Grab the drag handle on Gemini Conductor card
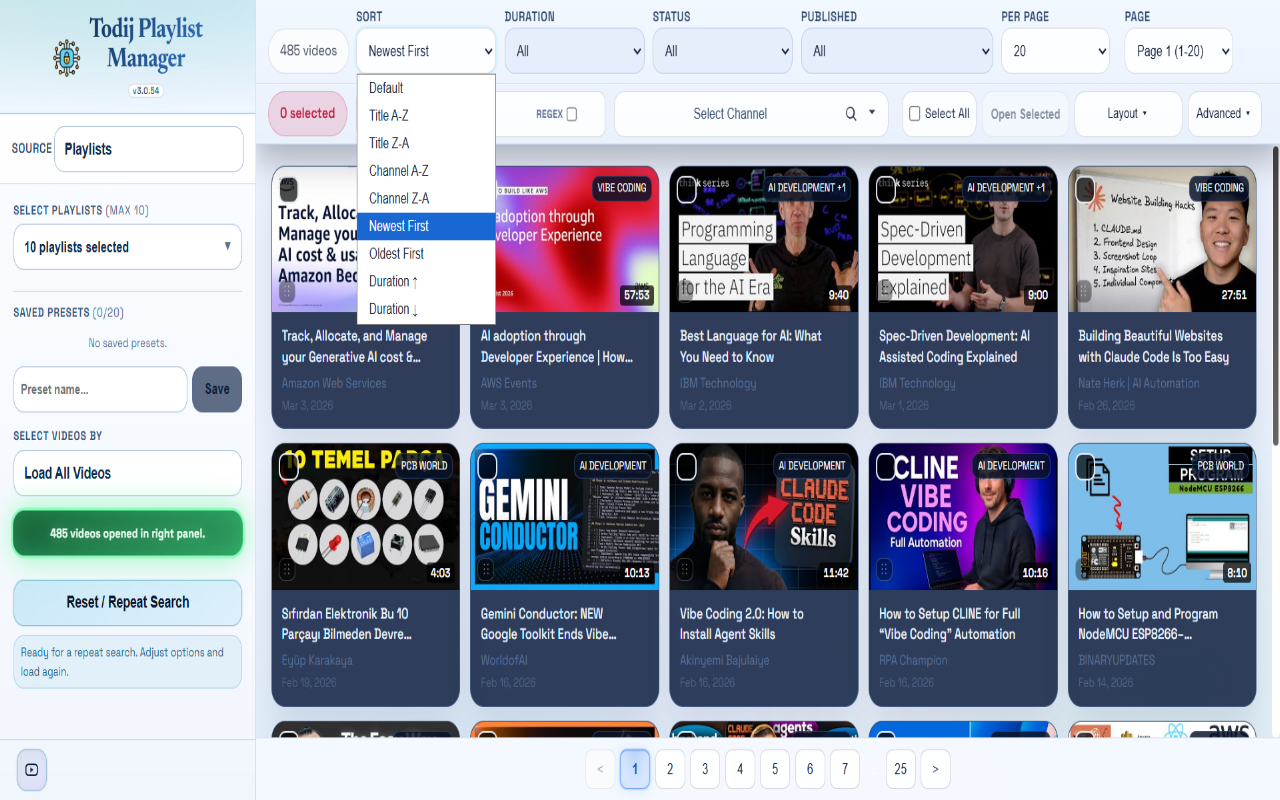This screenshot has height=800, width=1280. tap(486, 570)
